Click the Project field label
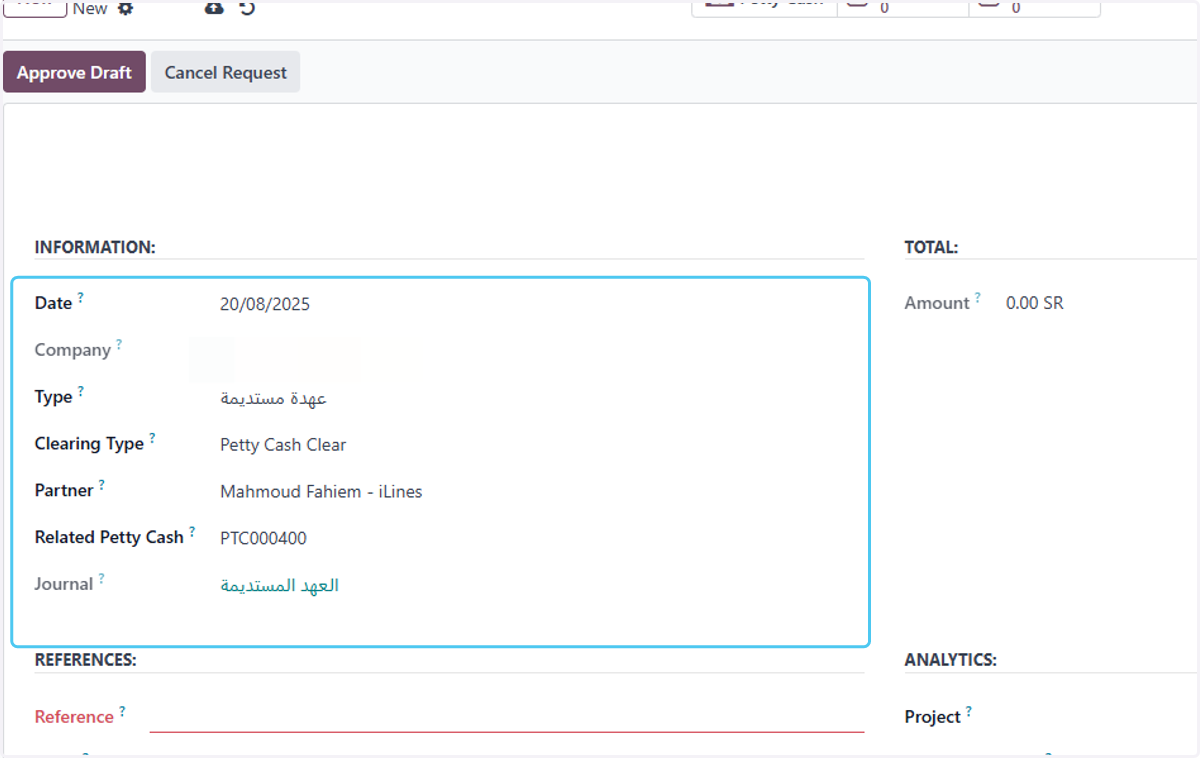Screen dimensions: 1200x758 (x=933, y=717)
